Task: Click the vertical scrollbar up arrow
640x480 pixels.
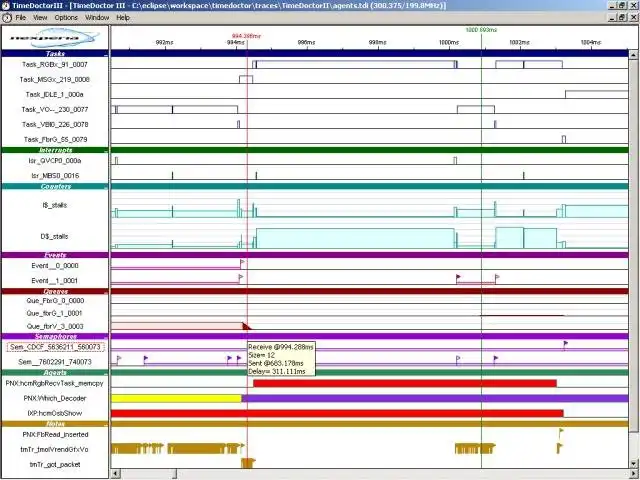Action: click(x=633, y=54)
